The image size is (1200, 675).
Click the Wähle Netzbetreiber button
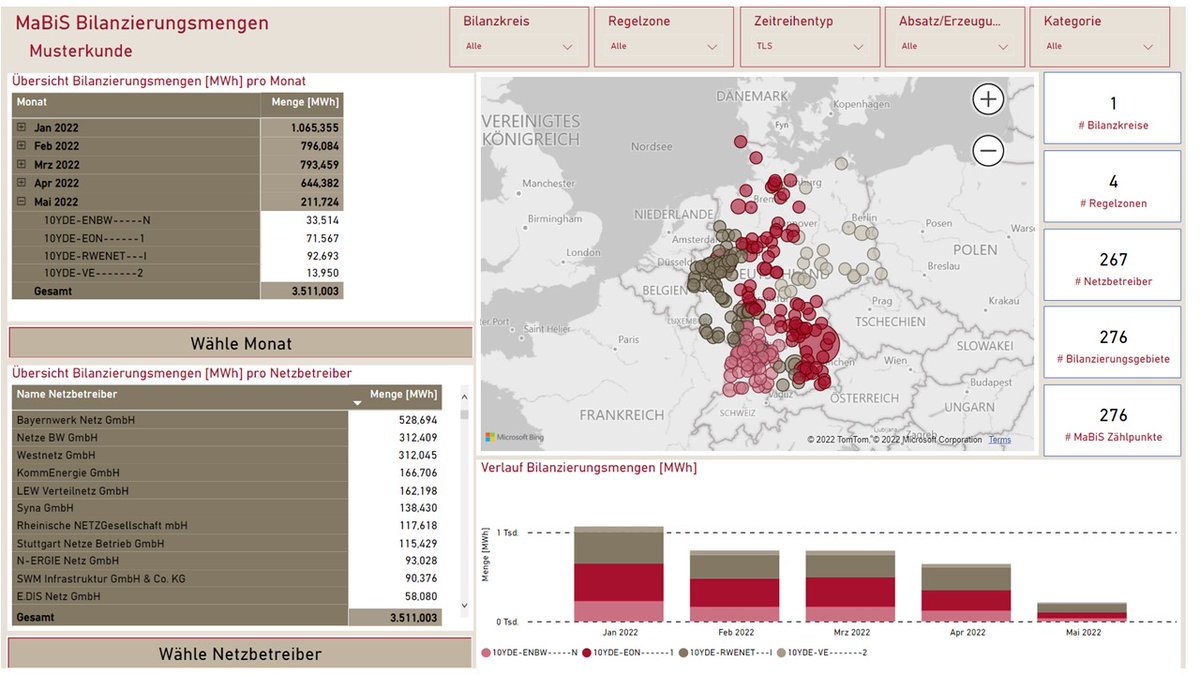[x=241, y=653]
